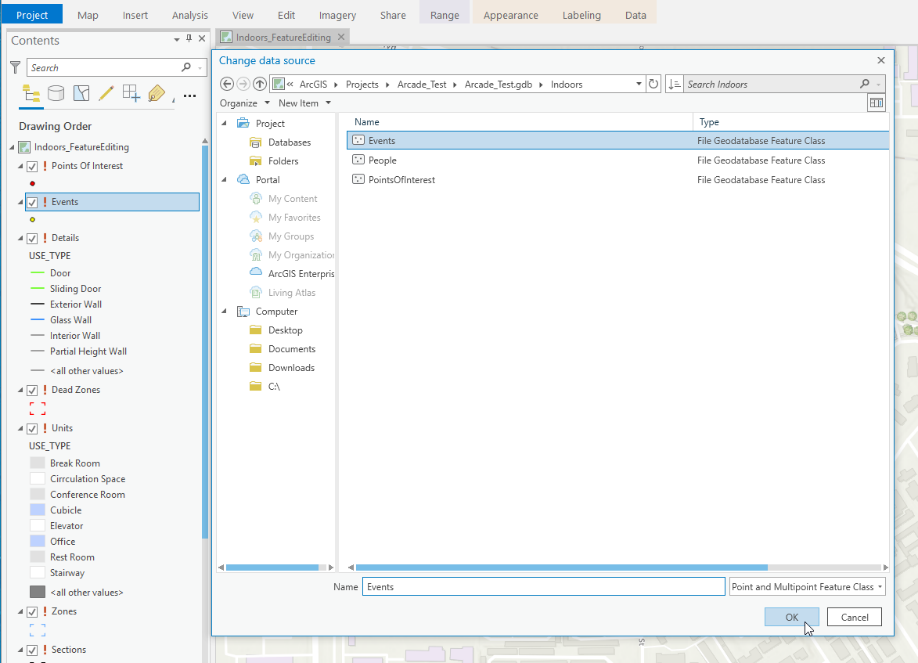
Task: Switch to the Analysis ribbon tab
Action: 190,15
